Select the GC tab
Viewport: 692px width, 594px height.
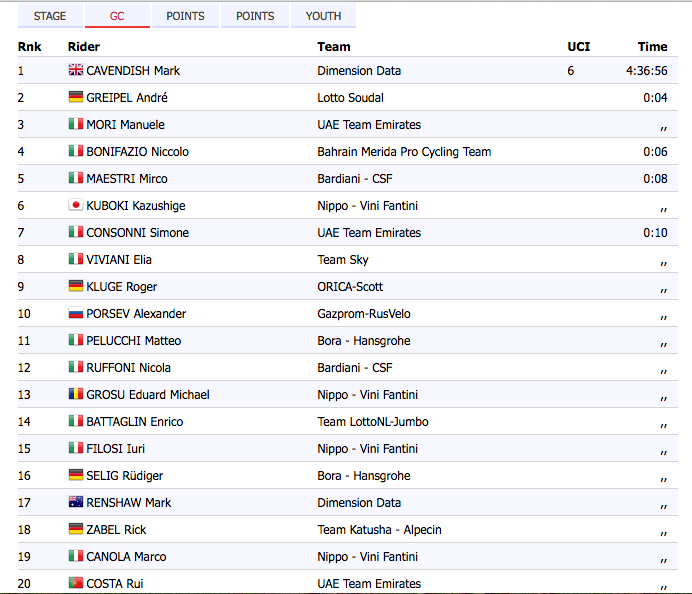click(x=117, y=16)
